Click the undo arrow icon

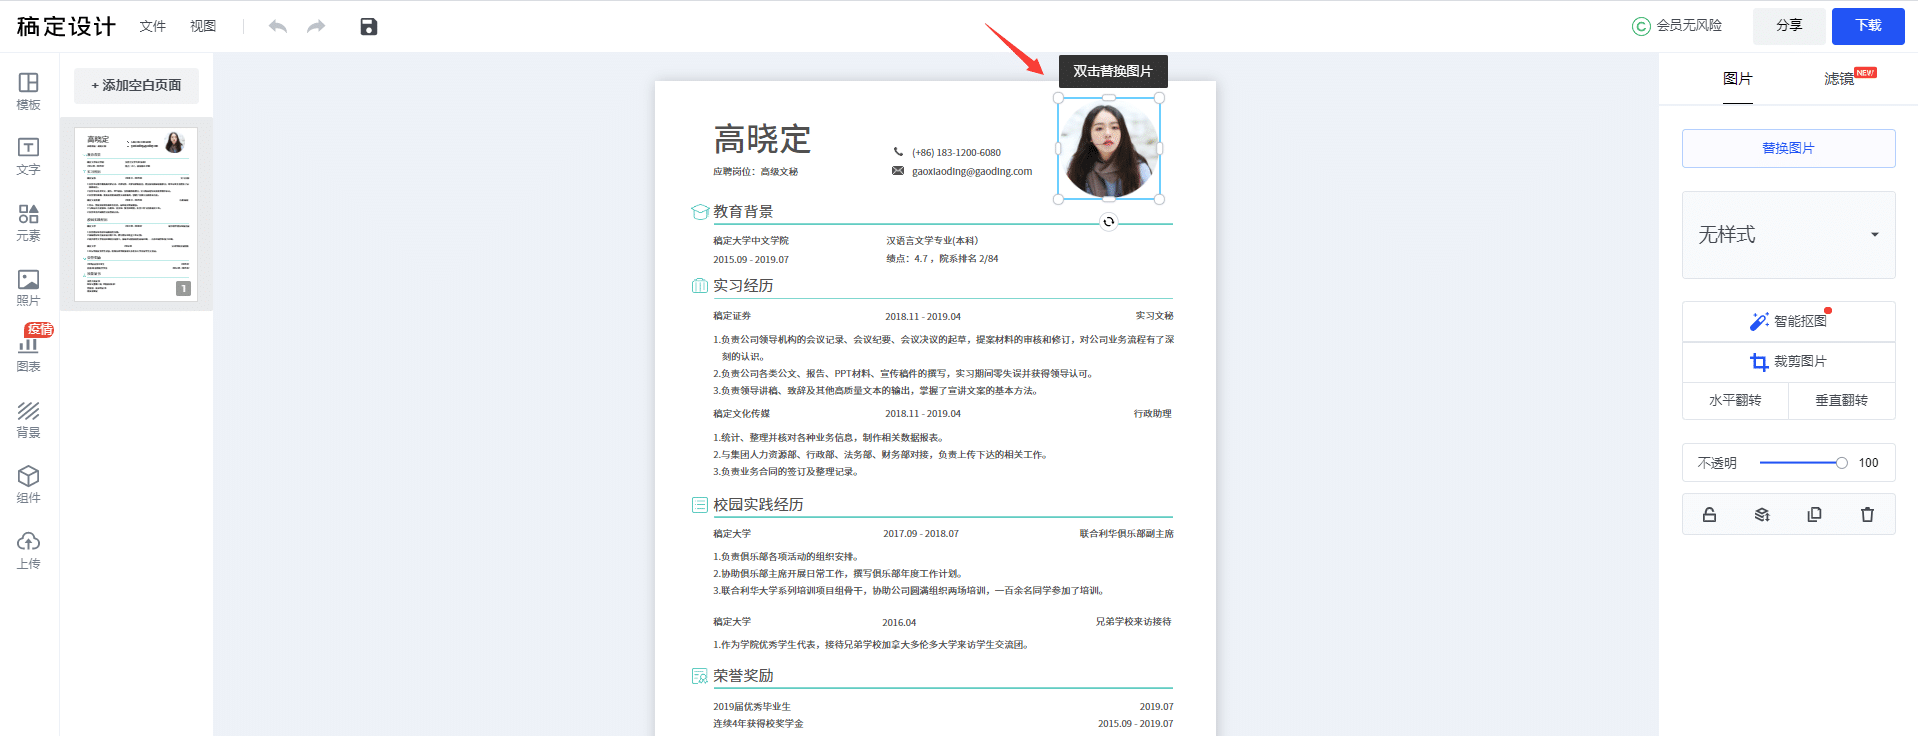coord(278,27)
